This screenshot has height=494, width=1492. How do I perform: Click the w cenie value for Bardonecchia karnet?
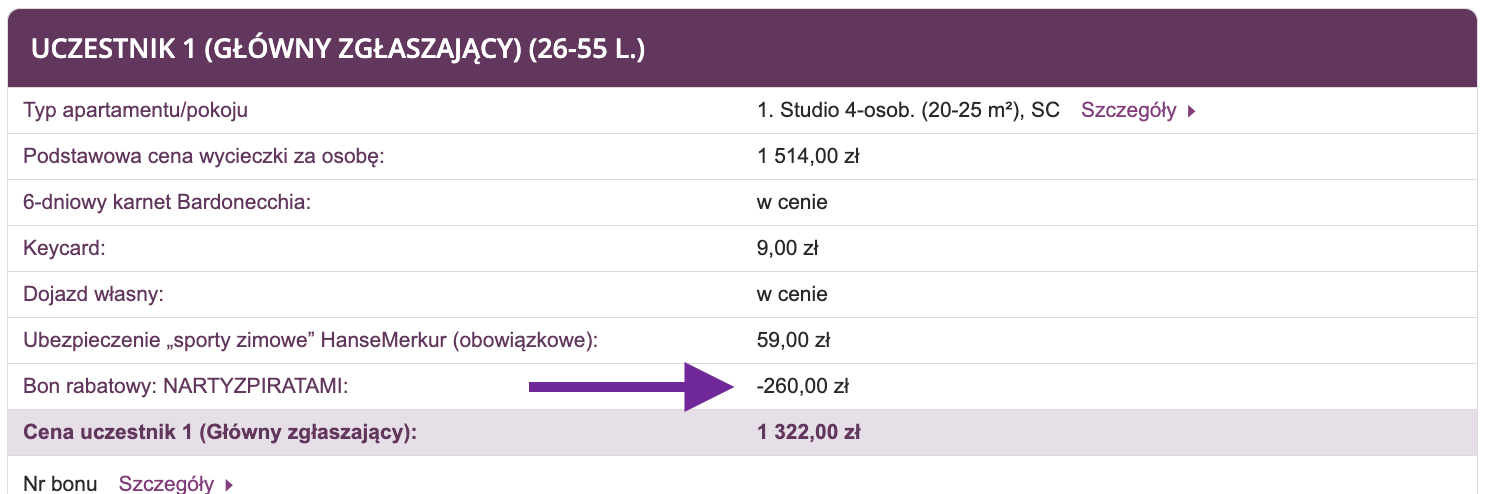tap(792, 203)
